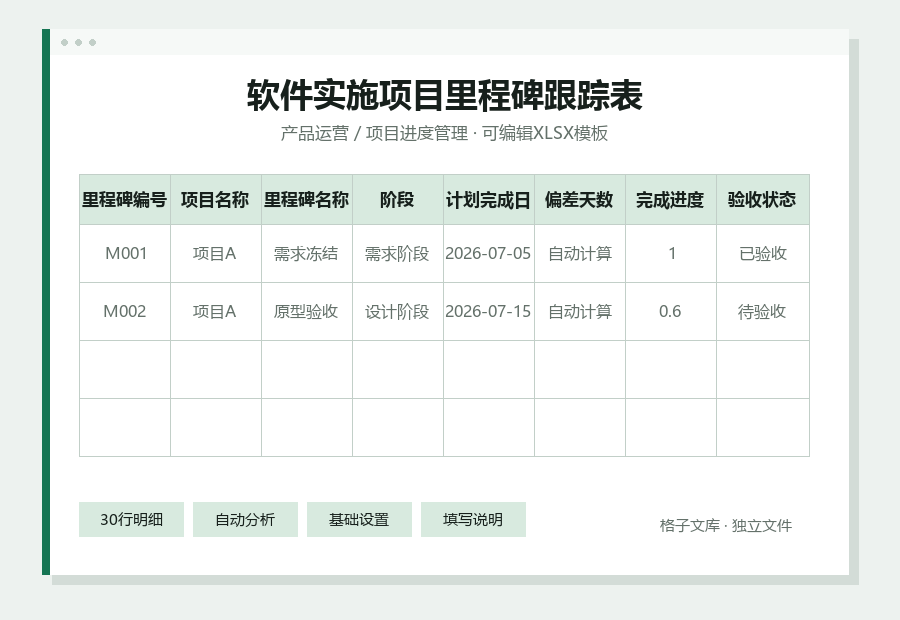
Task: Select the 完成进度 column header
Action: [670, 200]
